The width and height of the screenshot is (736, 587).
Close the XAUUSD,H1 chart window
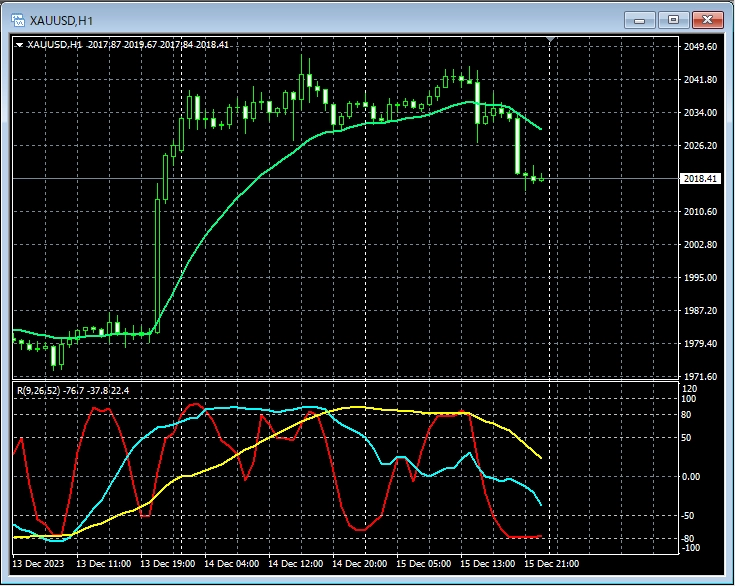point(708,19)
